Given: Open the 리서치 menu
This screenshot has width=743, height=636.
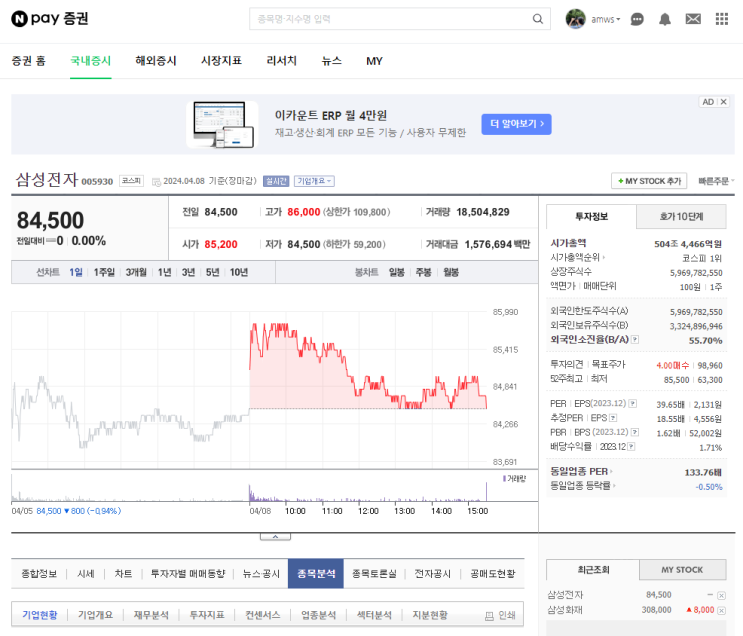Looking at the screenshot, I should pos(281,61).
